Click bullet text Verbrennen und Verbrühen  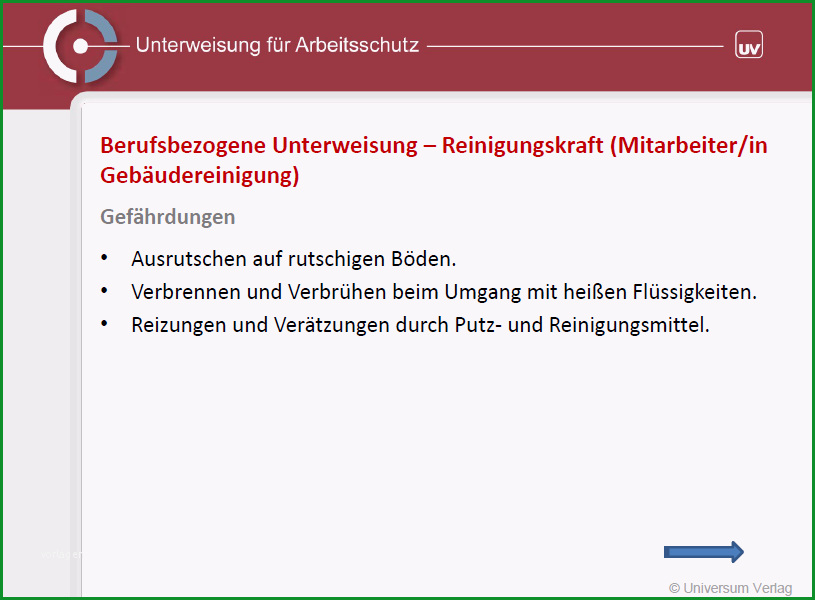pos(444,292)
